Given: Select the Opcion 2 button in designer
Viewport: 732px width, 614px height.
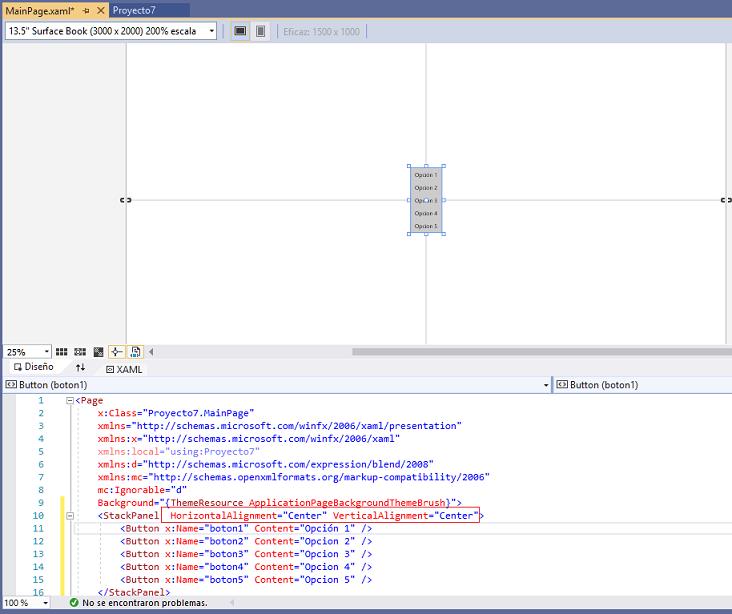Looking at the screenshot, I should (x=426, y=188).
